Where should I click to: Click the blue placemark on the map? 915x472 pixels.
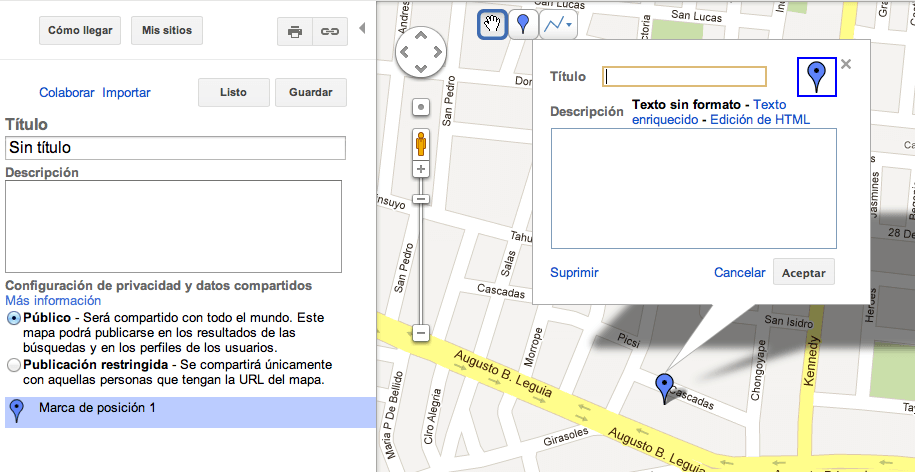click(665, 389)
